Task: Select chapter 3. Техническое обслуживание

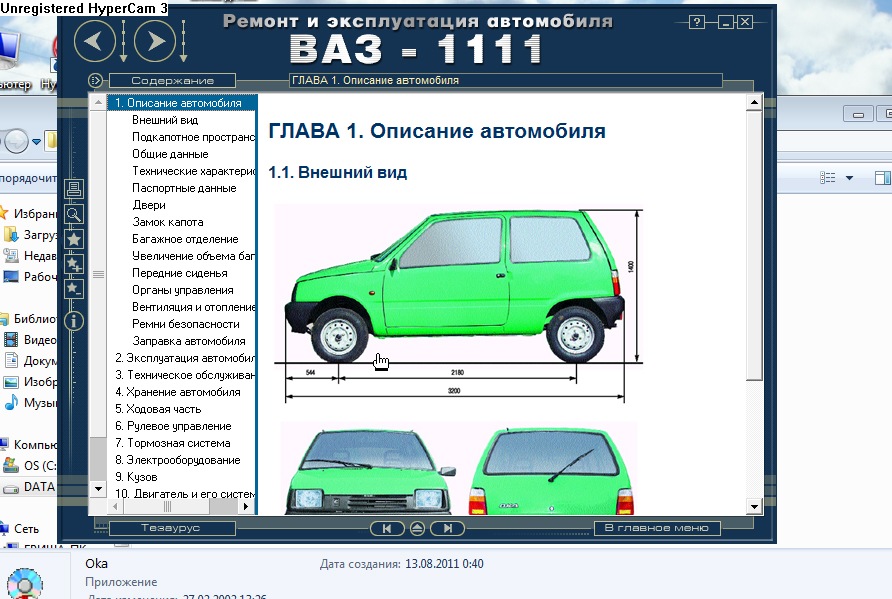Action: click(x=185, y=375)
